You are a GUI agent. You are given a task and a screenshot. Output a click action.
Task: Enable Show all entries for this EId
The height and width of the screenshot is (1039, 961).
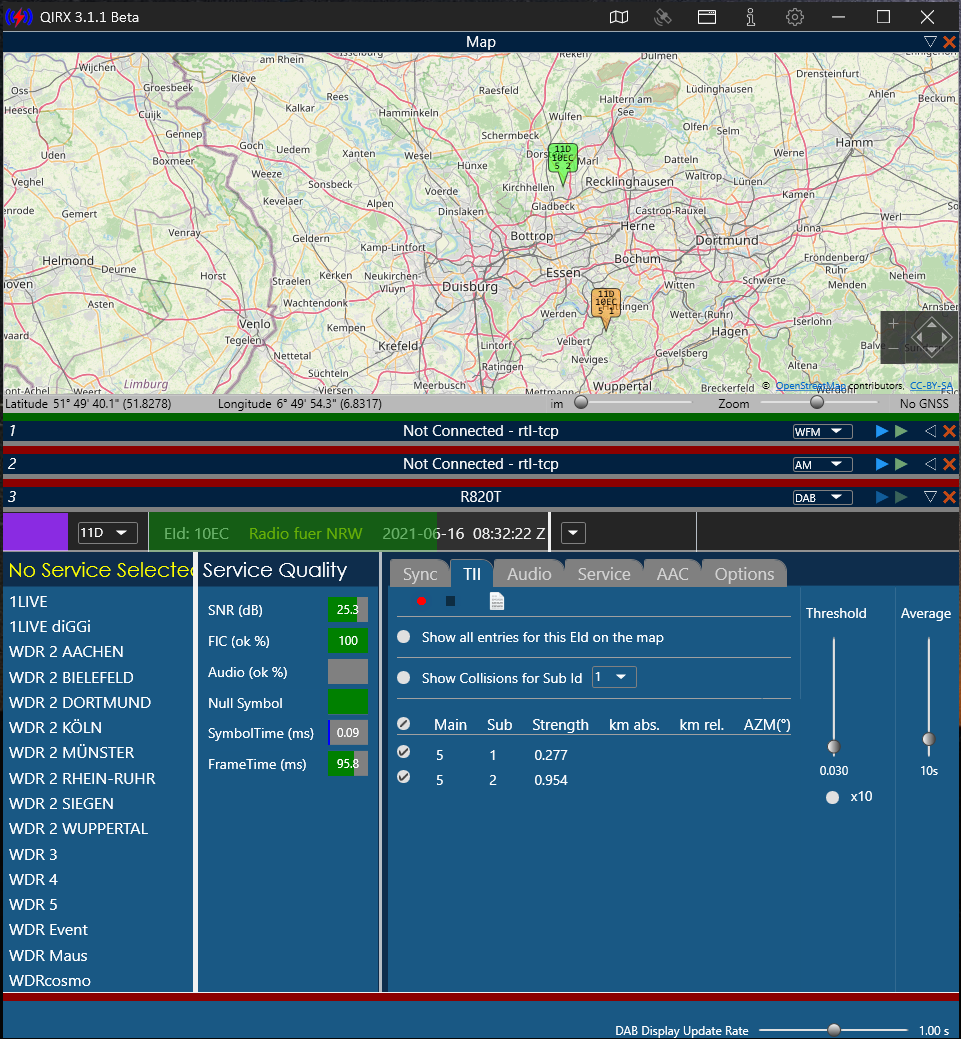(404, 637)
